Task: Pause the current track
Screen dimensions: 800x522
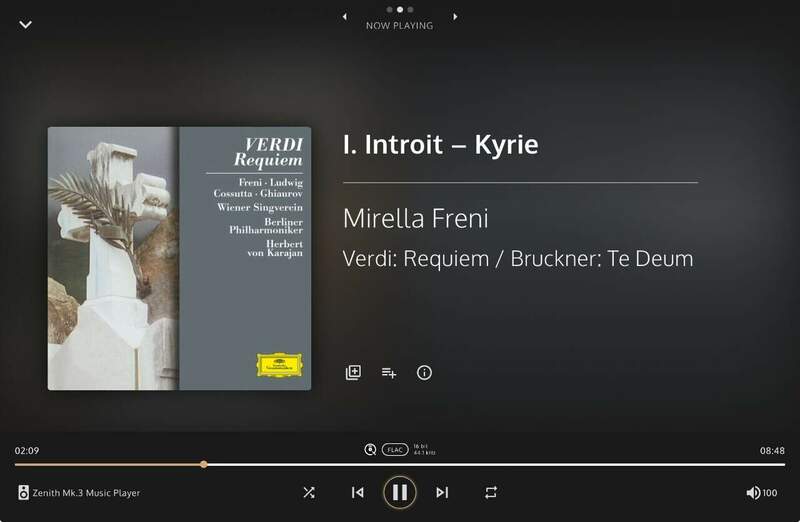Action: point(399,492)
